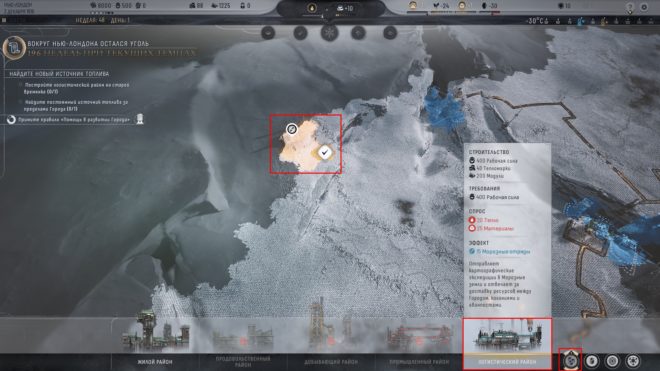
Task: Click the council building icon beside law objective
Action: point(140,119)
